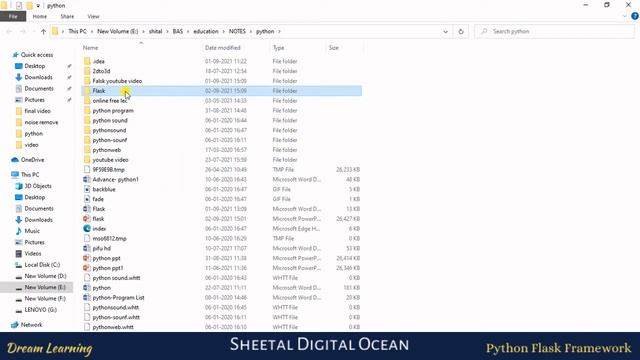Open pinned Desktop under Quick access

pyautogui.click(x=34, y=66)
